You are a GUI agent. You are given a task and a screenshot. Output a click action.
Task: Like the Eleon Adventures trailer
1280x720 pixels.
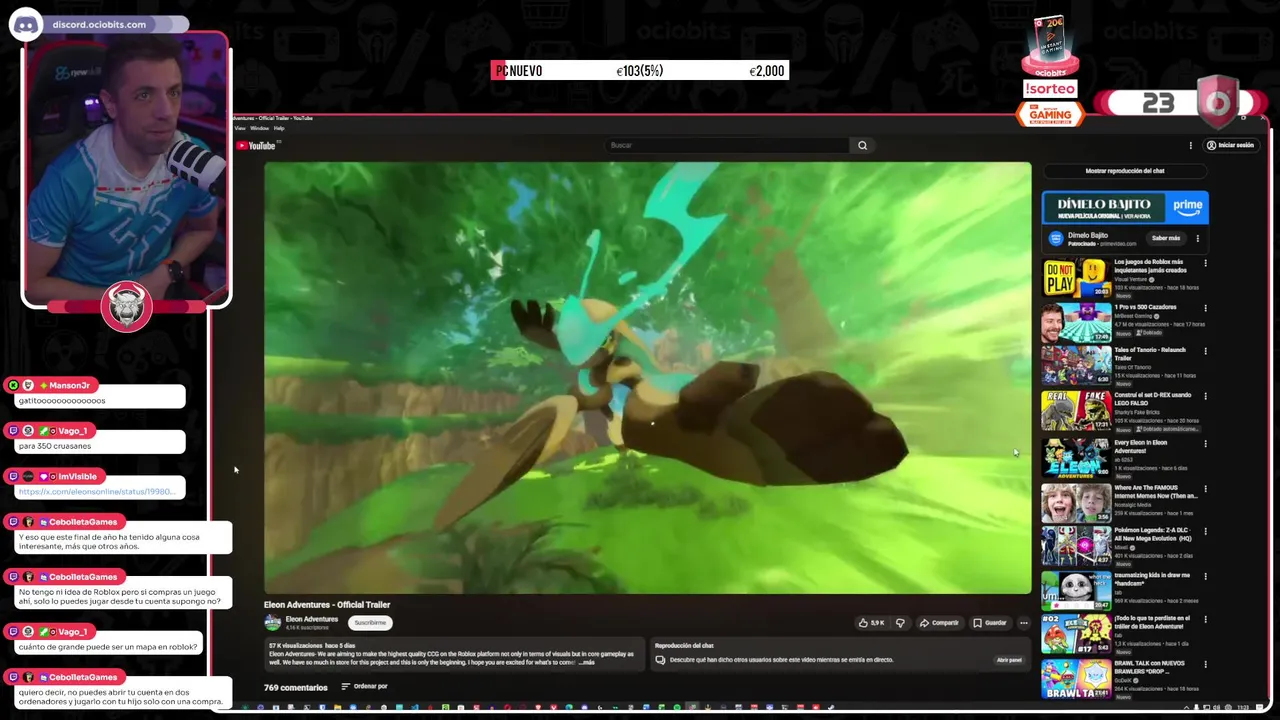[x=871, y=623]
